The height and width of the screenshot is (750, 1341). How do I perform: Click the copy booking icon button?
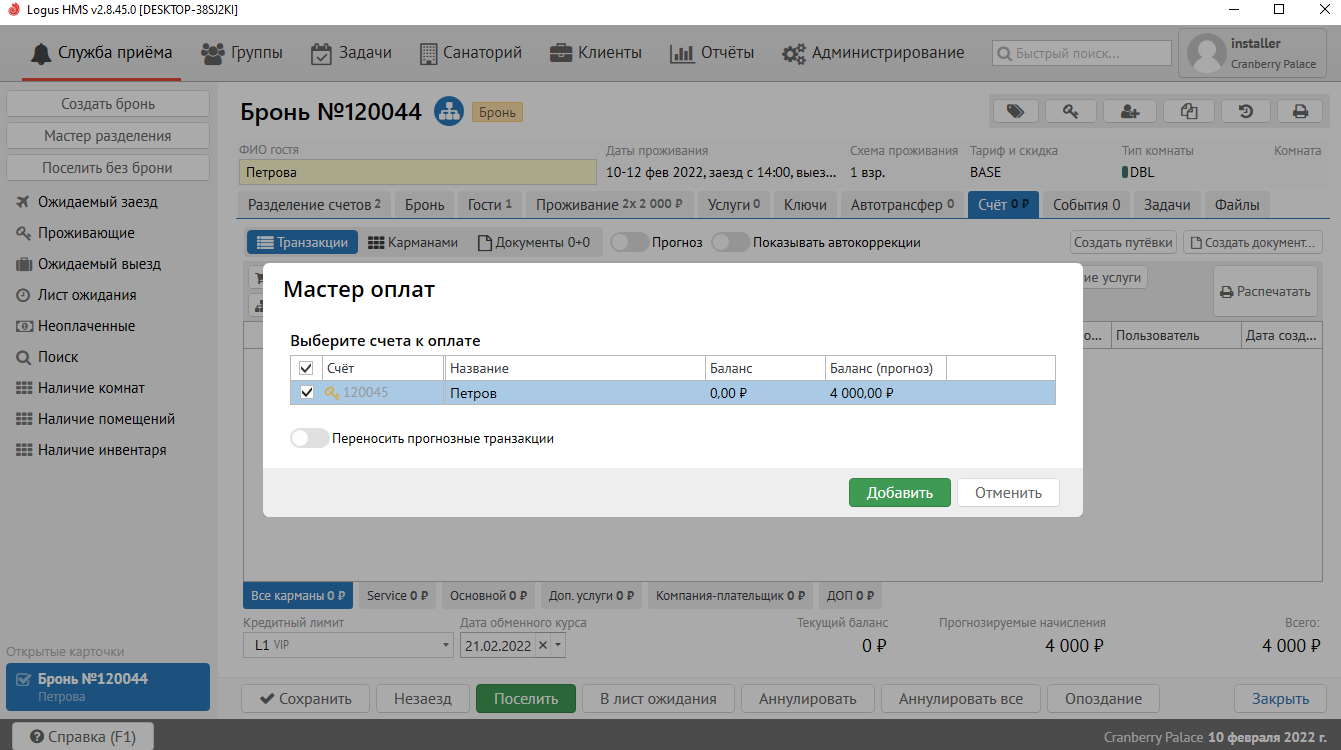pos(1188,111)
